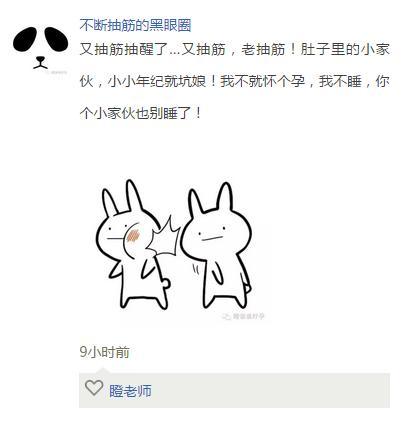Image resolution: width=412 pixels, height=421 pixels.
Task: Select the post's first line starting 又抽筋抽醒了
Action: pos(234,50)
